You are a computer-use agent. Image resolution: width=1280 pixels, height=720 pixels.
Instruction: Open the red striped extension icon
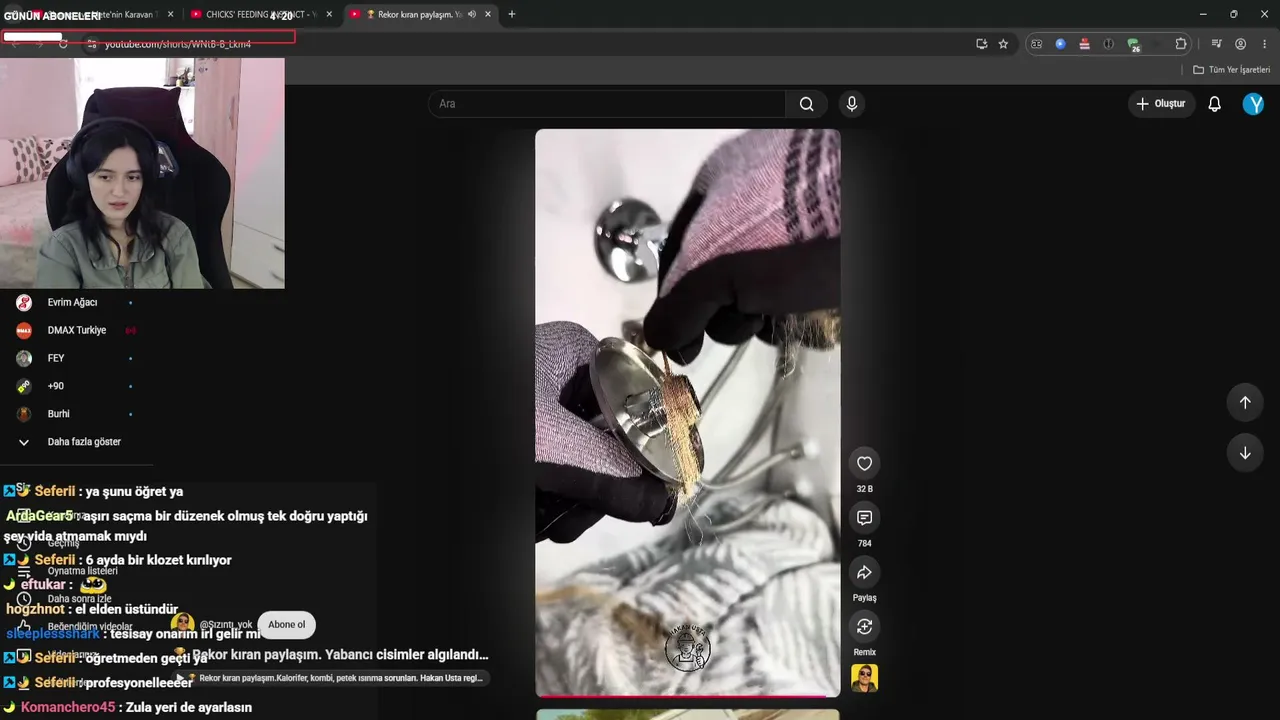(1084, 44)
